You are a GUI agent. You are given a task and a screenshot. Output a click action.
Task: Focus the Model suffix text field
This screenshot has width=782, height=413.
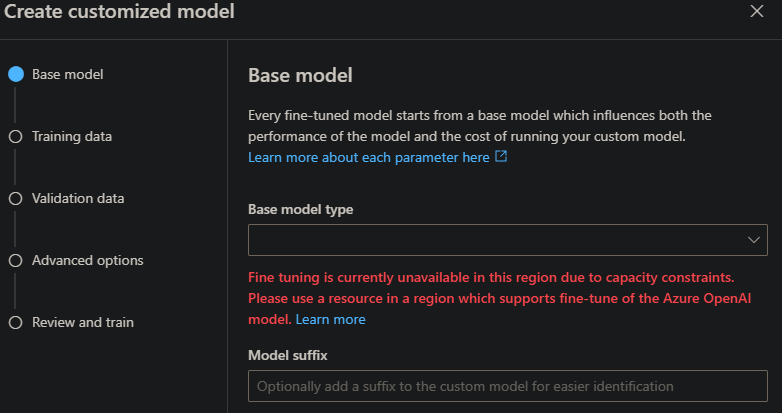tap(507, 385)
